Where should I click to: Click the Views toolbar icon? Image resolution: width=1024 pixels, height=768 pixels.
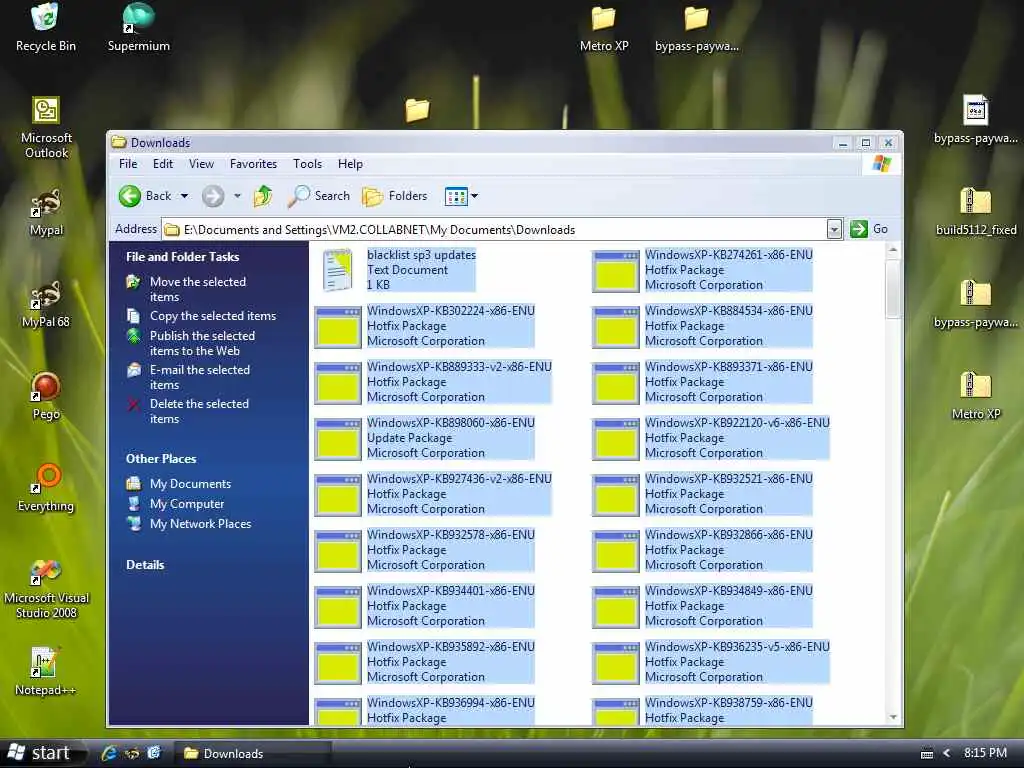coord(456,196)
